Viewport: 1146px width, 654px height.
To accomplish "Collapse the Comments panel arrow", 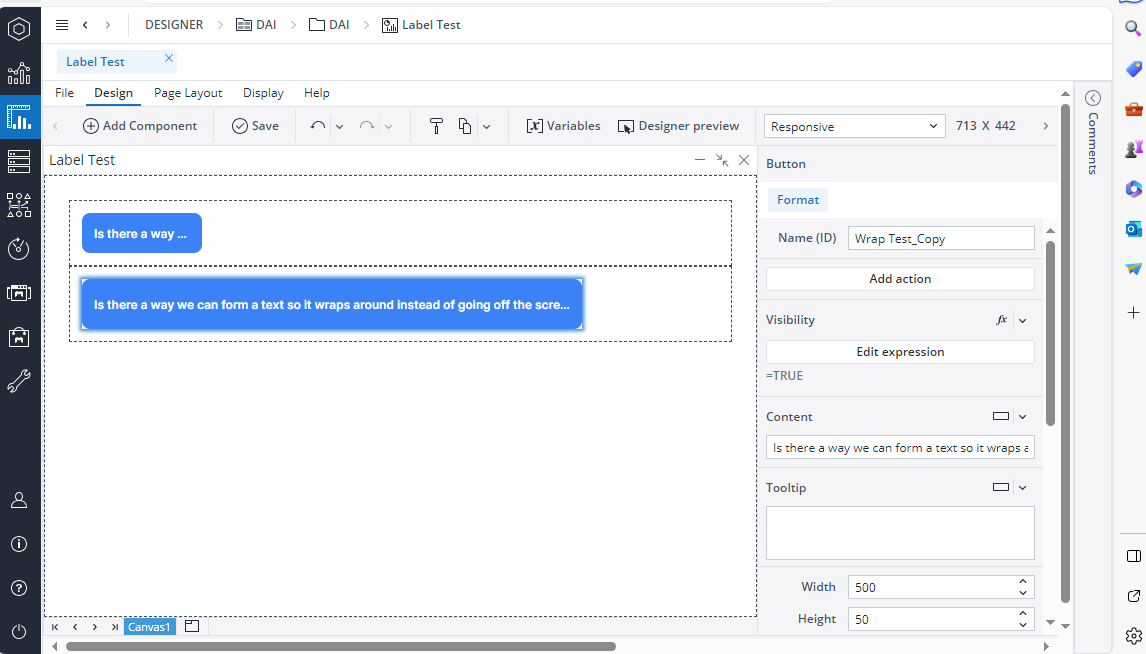I will pyautogui.click(x=1093, y=98).
